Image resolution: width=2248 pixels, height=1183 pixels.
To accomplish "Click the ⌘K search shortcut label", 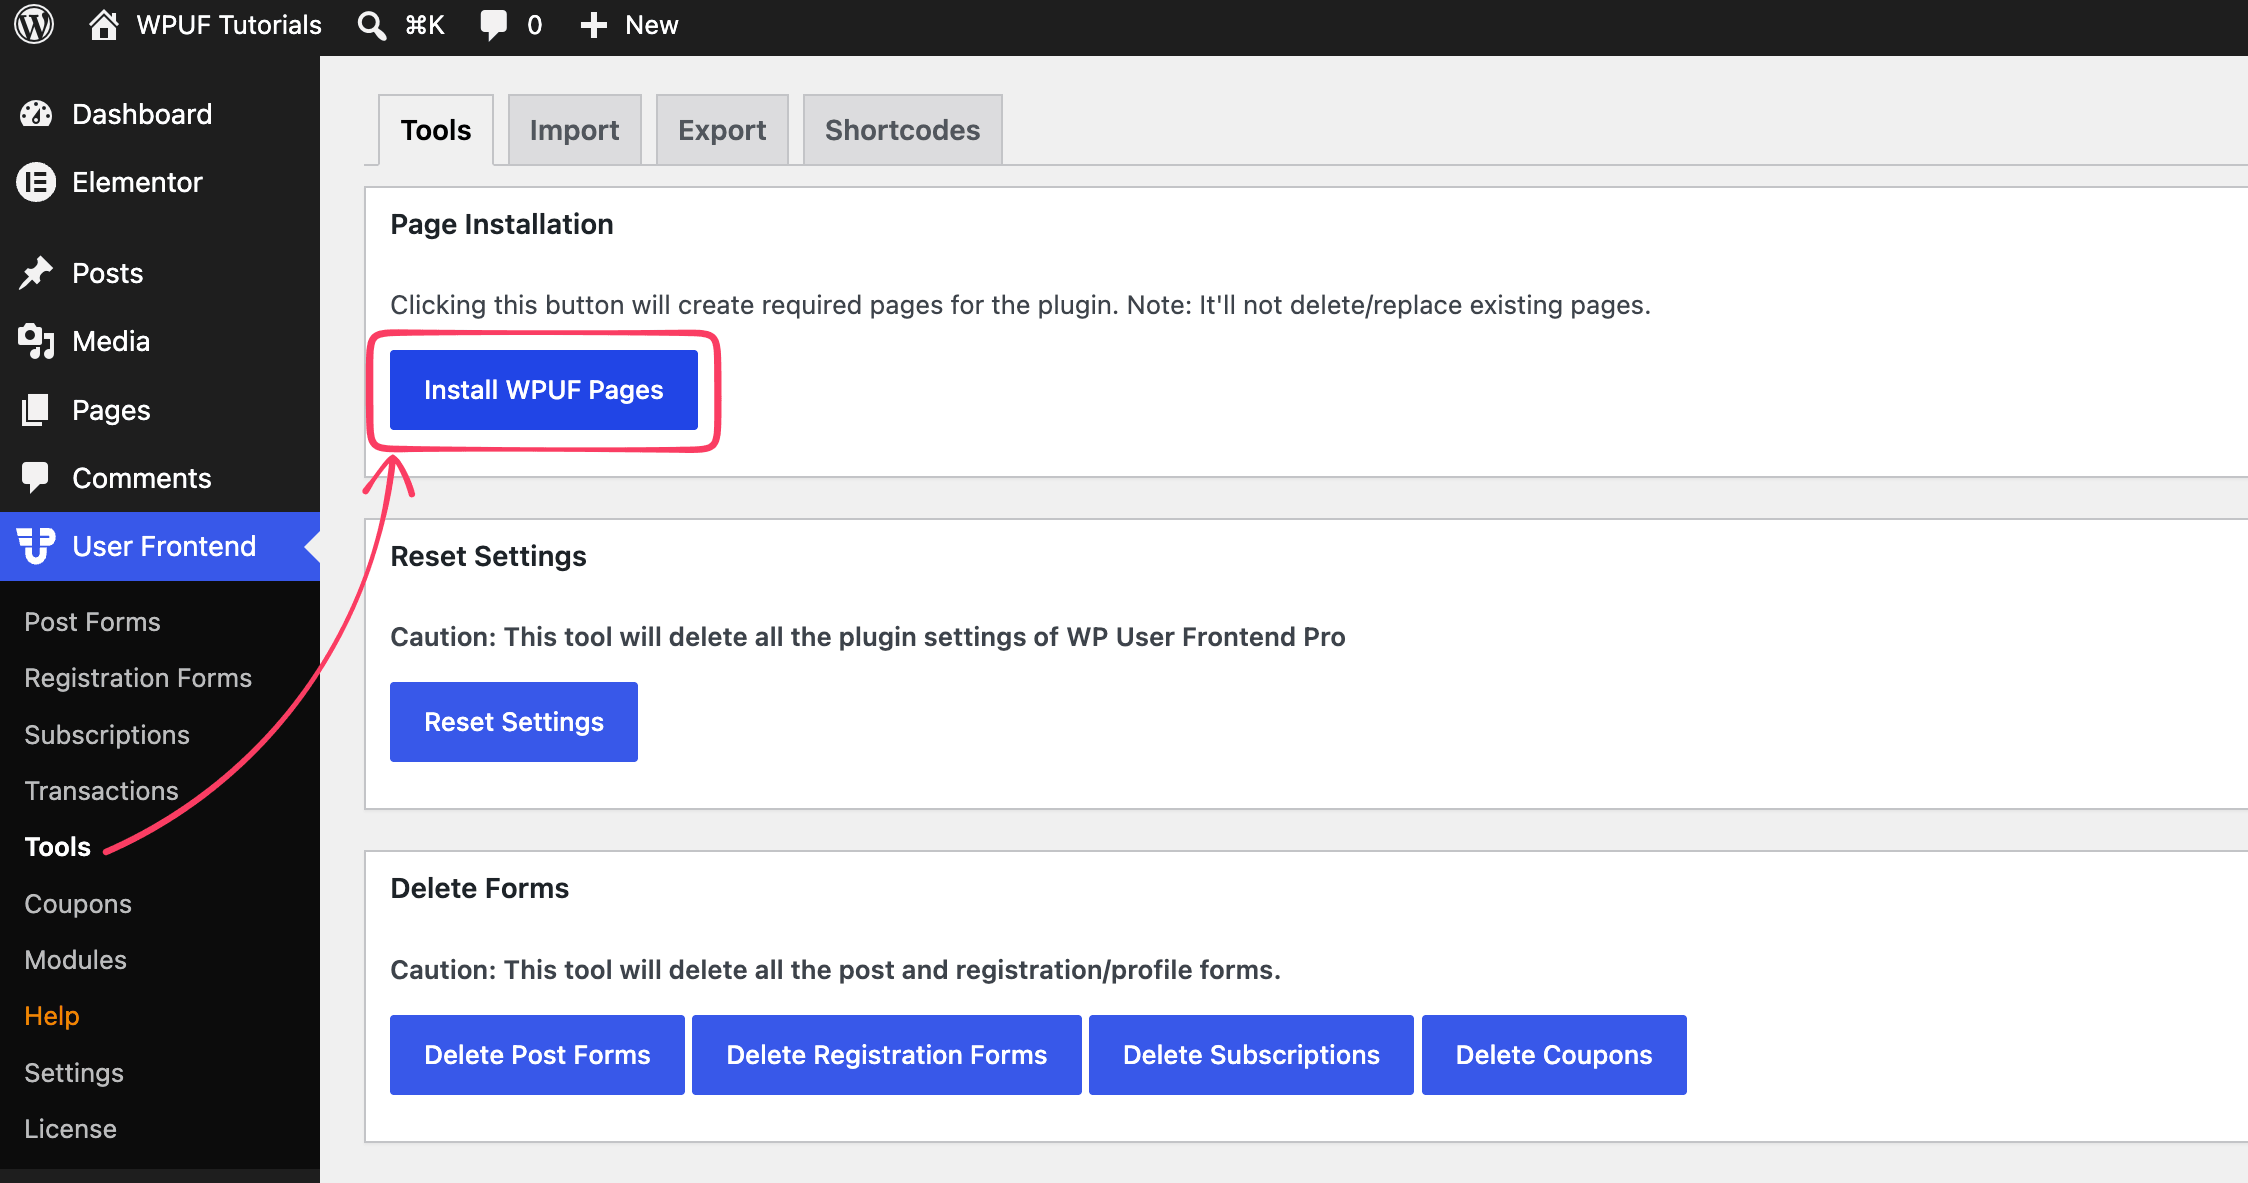I will pyautogui.click(x=424, y=25).
